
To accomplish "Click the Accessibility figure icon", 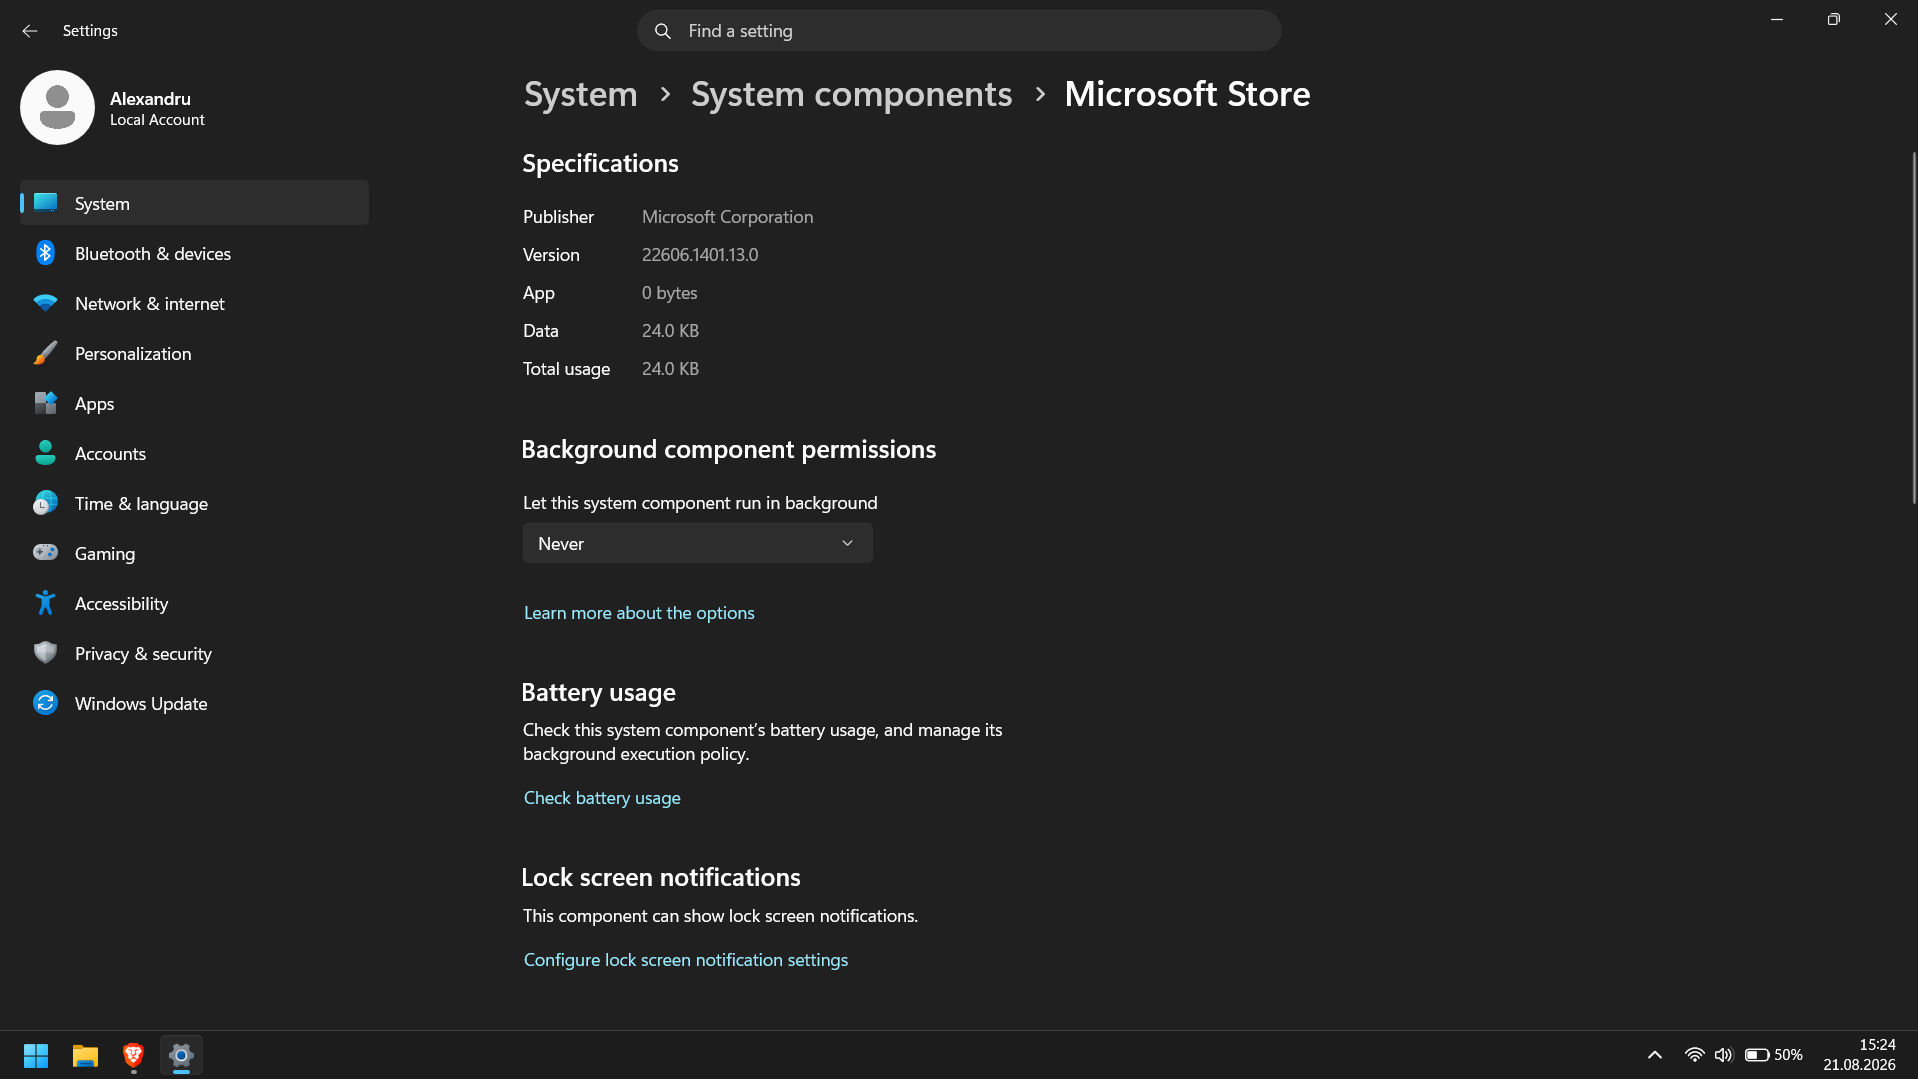I will coord(45,603).
